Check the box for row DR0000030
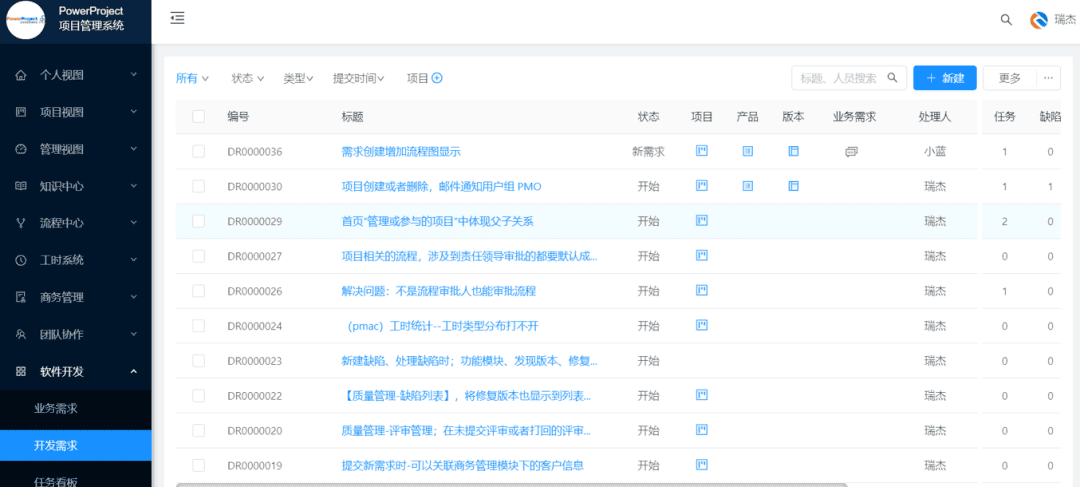Image resolution: width=1080 pixels, height=487 pixels. [x=198, y=186]
